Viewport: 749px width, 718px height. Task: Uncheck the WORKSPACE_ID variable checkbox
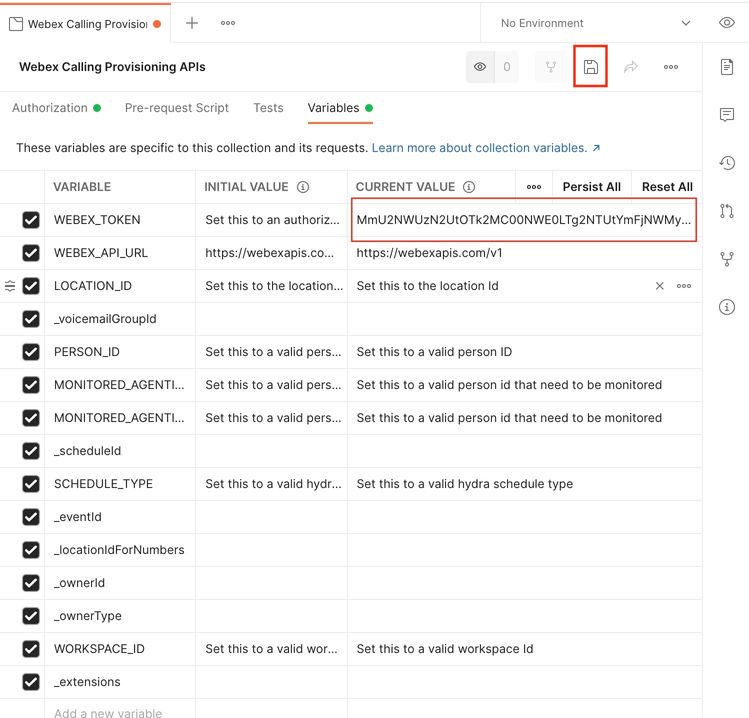click(31, 649)
